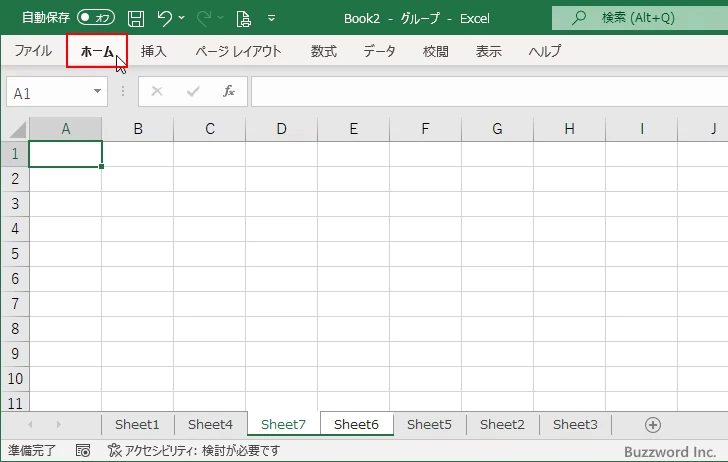Select row 10 header
Viewport: 728px width, 462px height.
tap(15, 379)
